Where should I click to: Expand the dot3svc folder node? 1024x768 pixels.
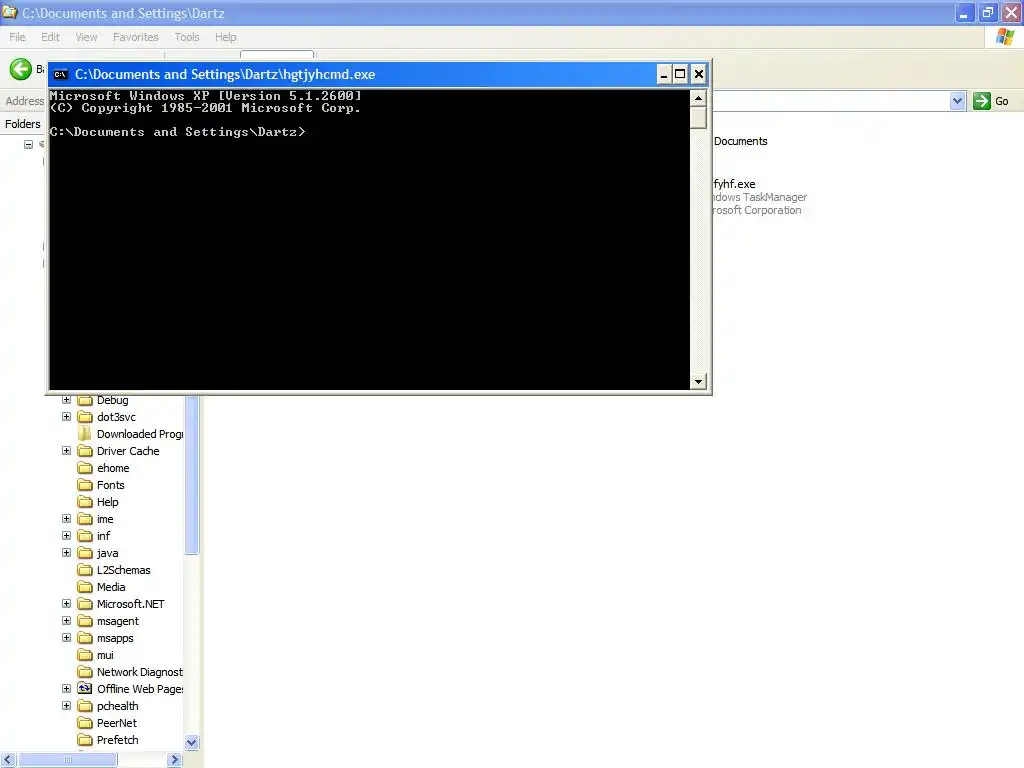[x=67, y=417]
